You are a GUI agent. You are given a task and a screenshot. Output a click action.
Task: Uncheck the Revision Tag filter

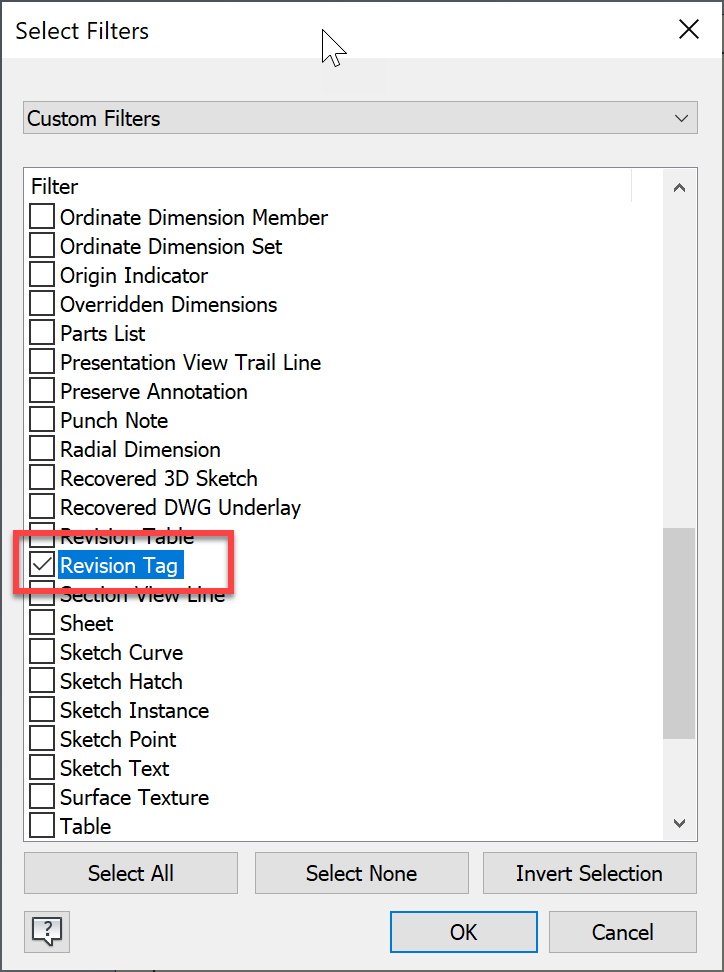click(40, 565)
